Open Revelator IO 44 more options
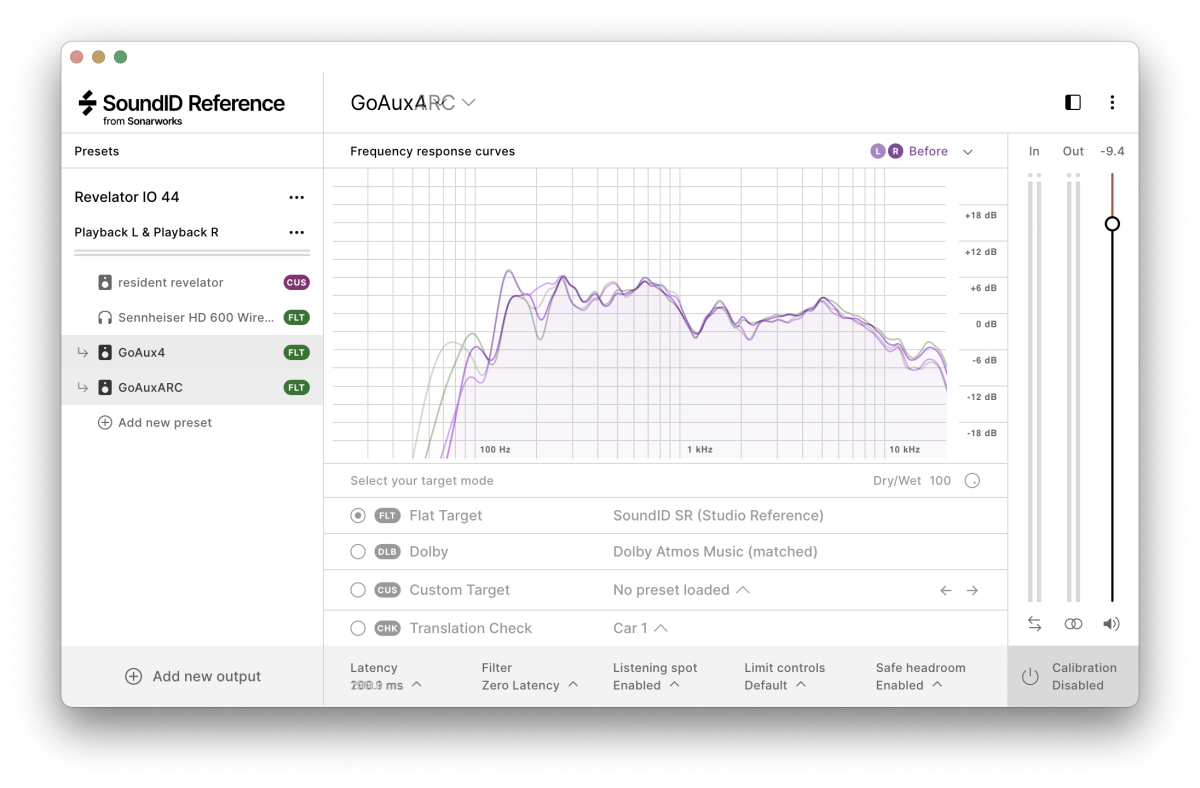 (296, 197)
